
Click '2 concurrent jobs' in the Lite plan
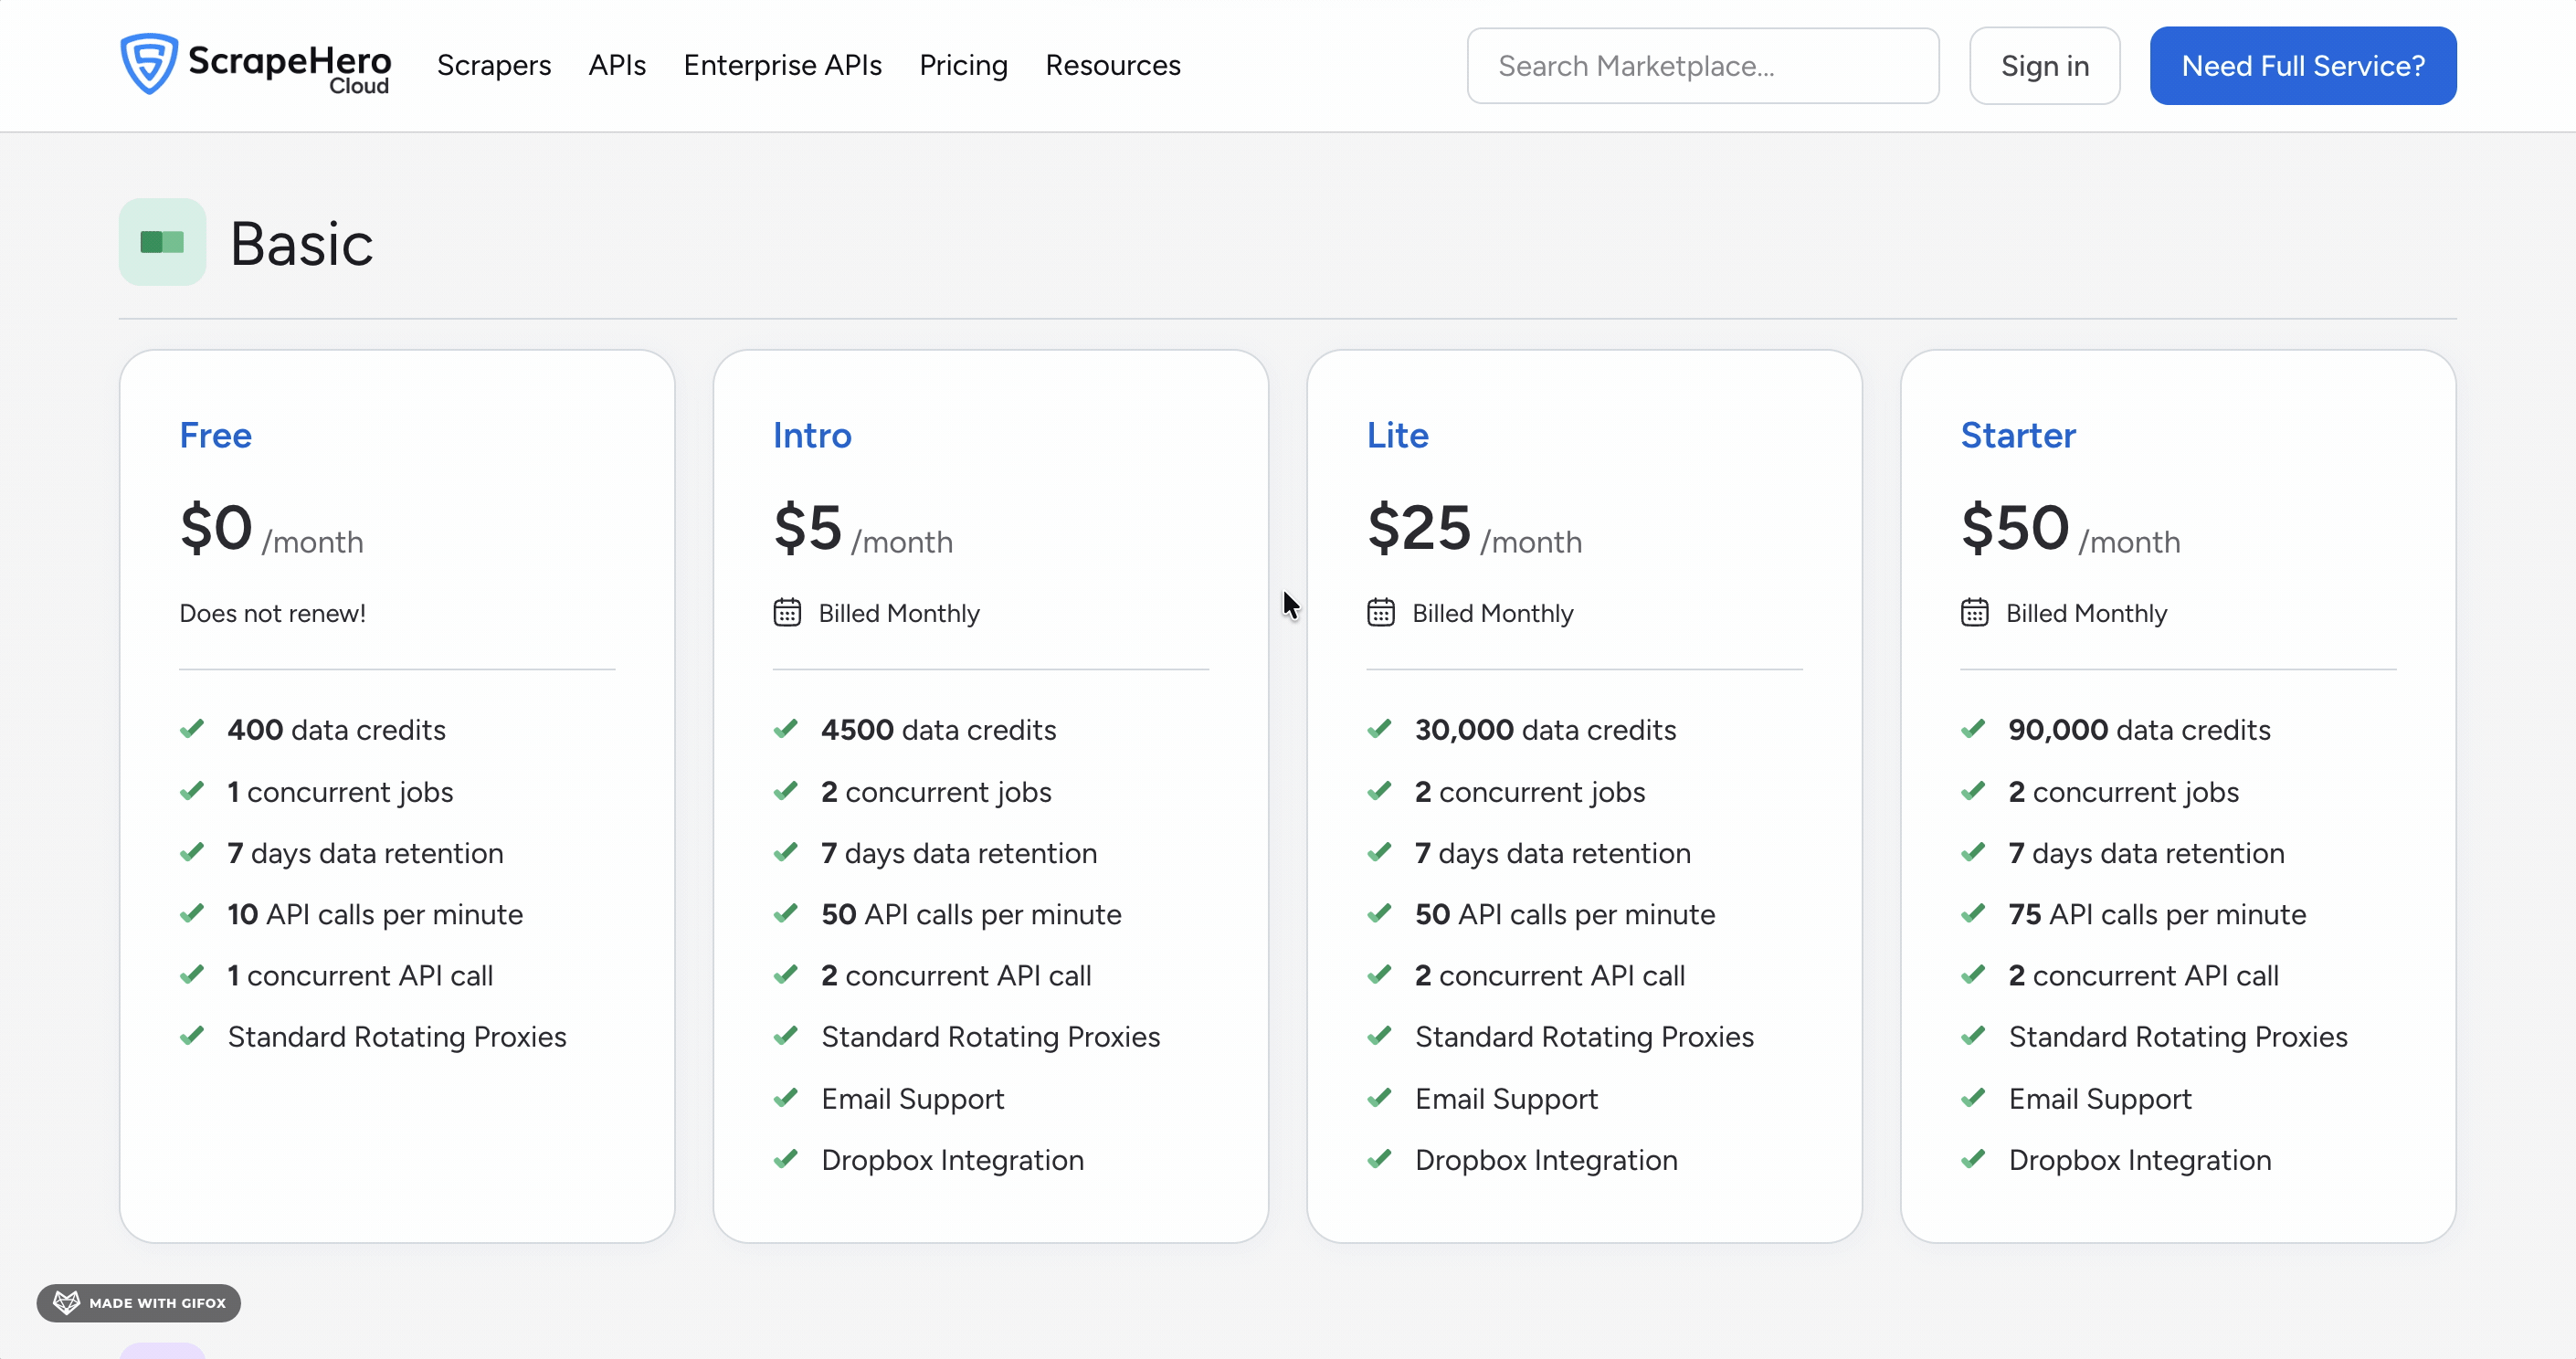[1529, 792]
